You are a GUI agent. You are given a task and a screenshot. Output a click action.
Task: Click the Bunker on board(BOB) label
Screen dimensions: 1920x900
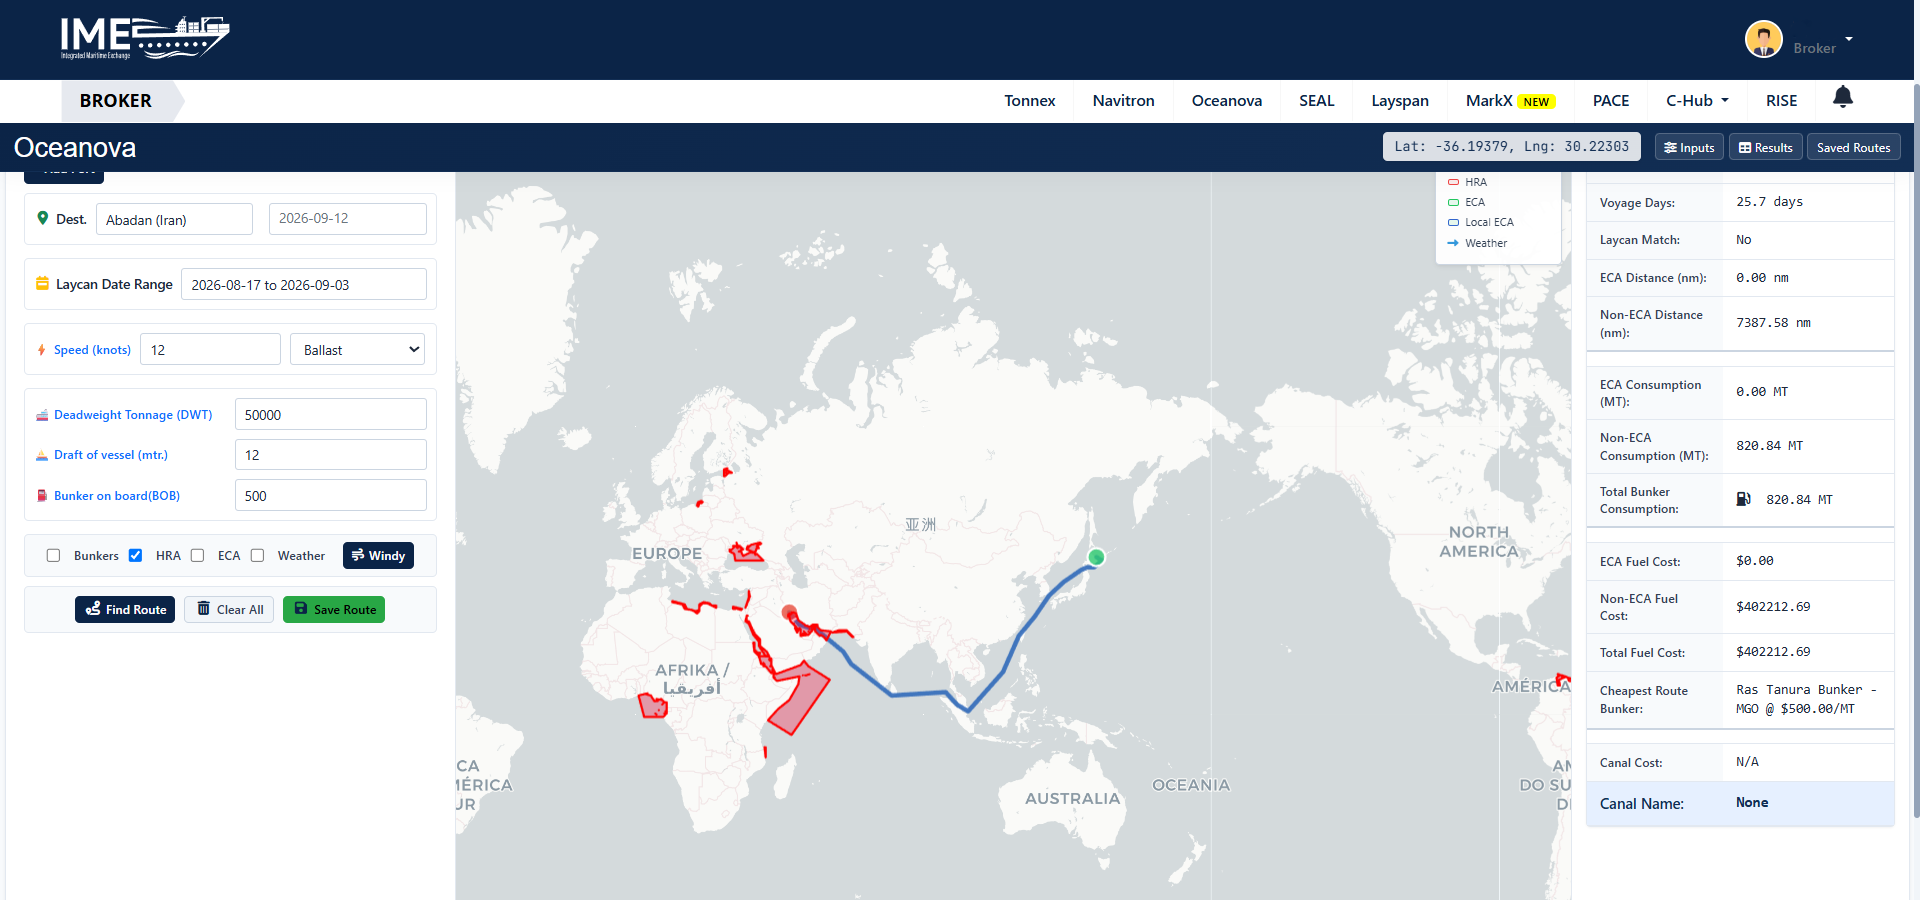pyautogui.click(x=117, y=496)
